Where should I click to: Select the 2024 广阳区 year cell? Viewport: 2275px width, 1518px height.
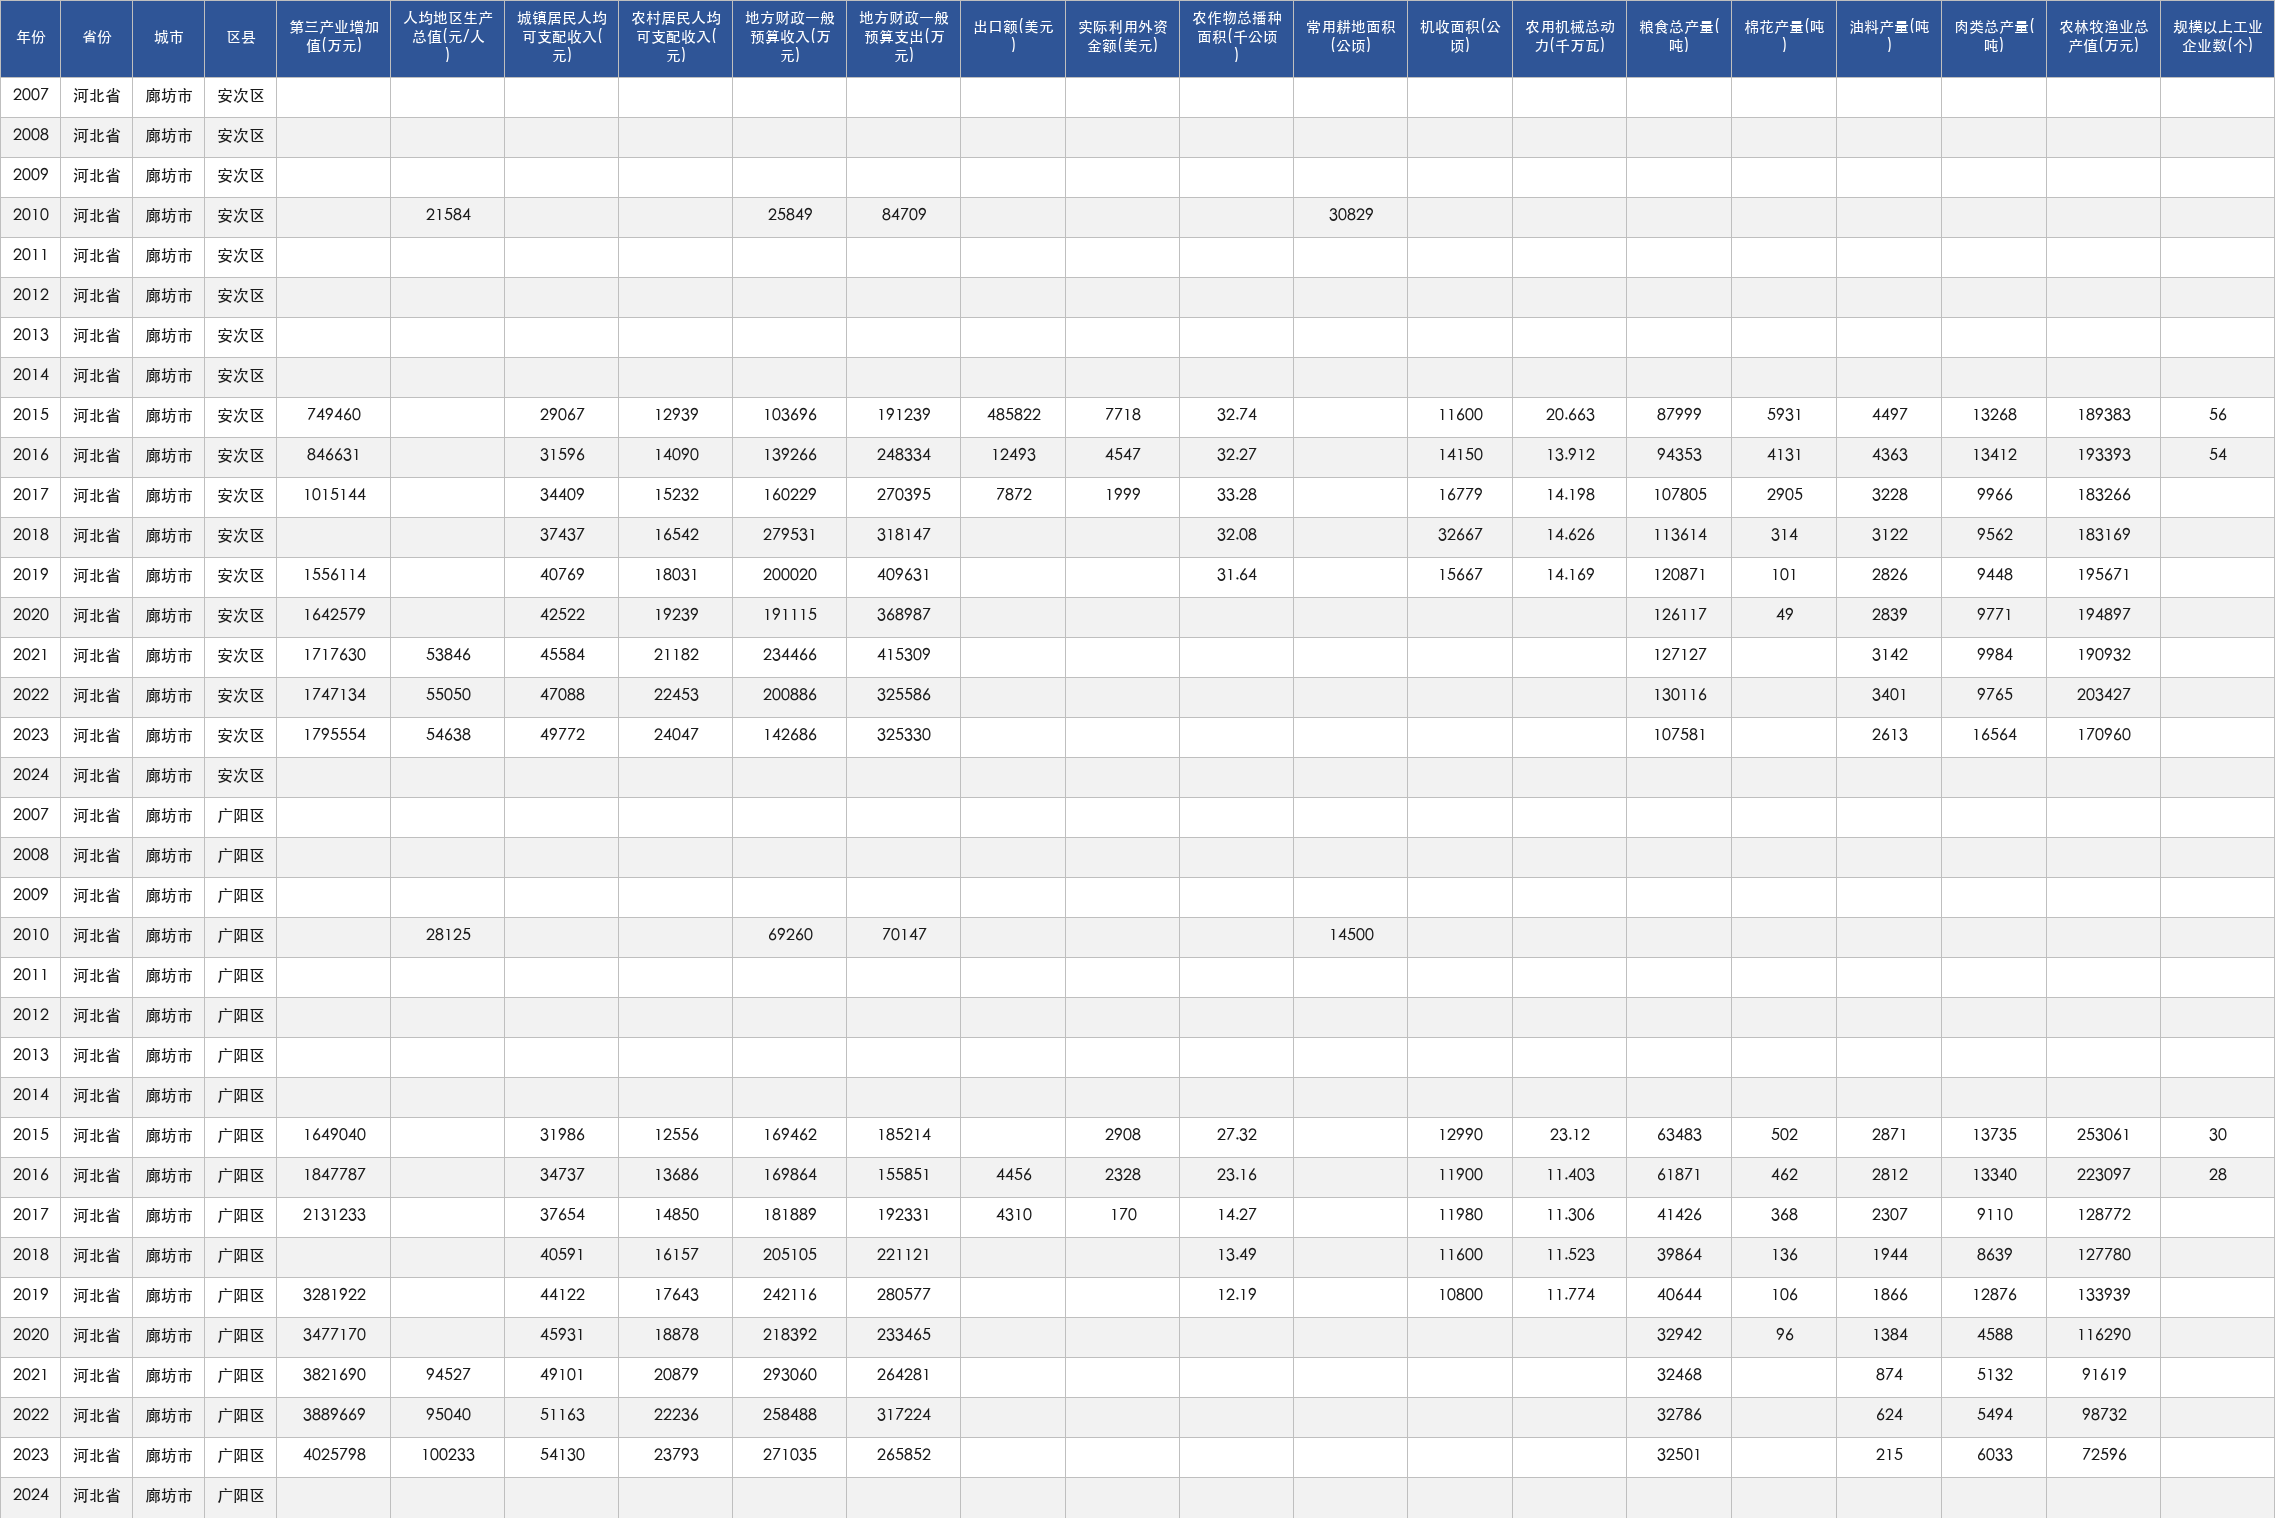(31, 1495)
